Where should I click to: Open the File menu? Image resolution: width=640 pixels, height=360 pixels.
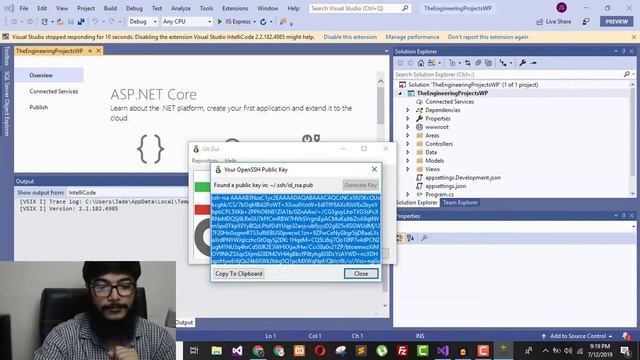pyautogui.click(x=24, y=8)
